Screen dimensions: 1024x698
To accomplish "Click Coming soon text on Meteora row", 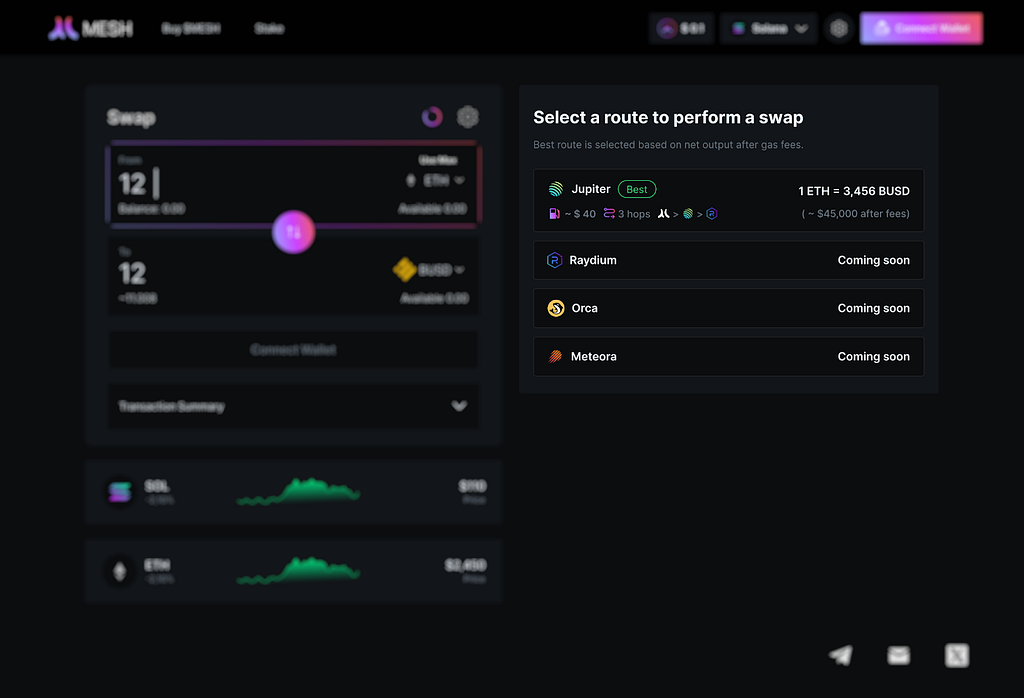I will pyautogui.click(x=873, y=357).
